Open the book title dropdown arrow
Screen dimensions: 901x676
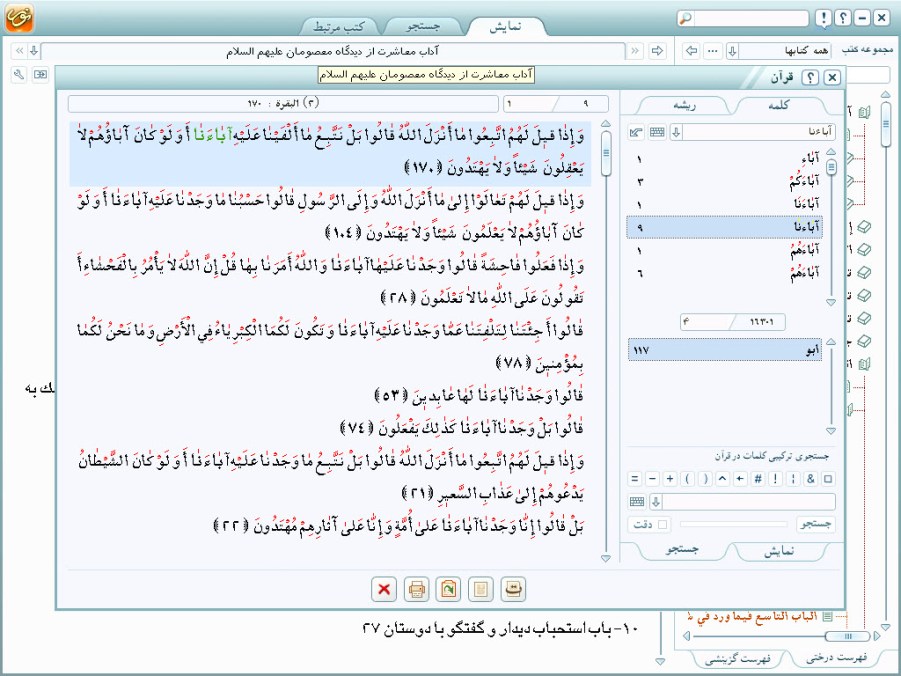(x=34, y=51)
